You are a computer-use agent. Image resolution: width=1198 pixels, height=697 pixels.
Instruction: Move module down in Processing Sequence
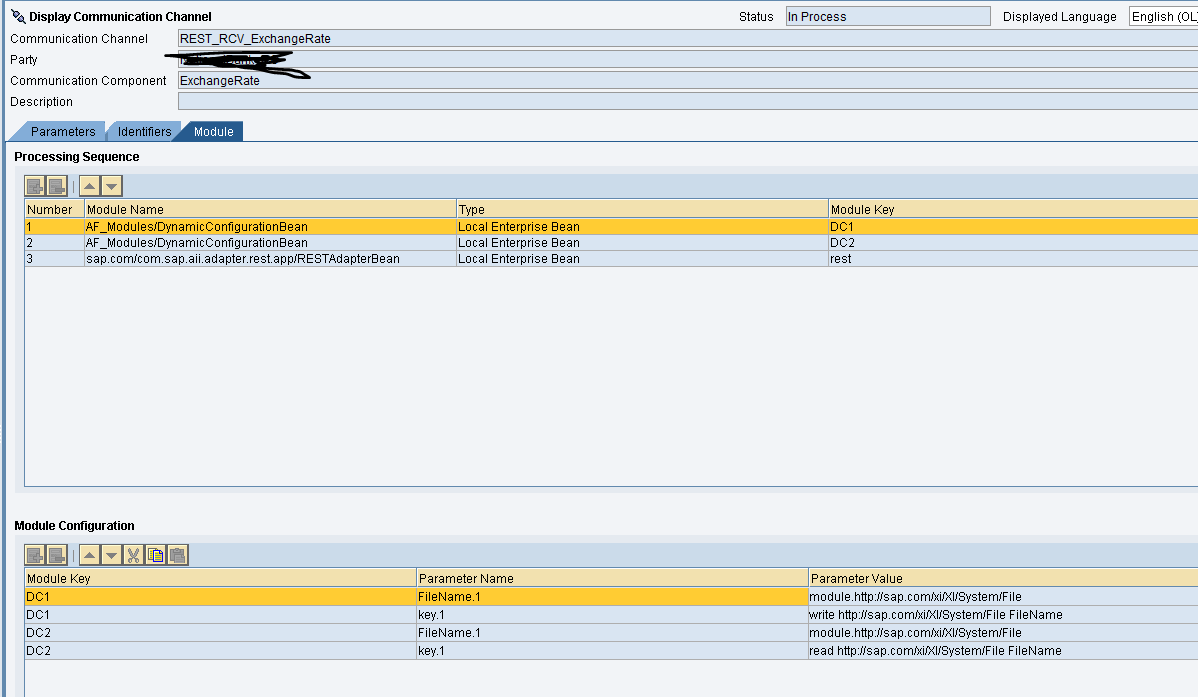point(112,186)
